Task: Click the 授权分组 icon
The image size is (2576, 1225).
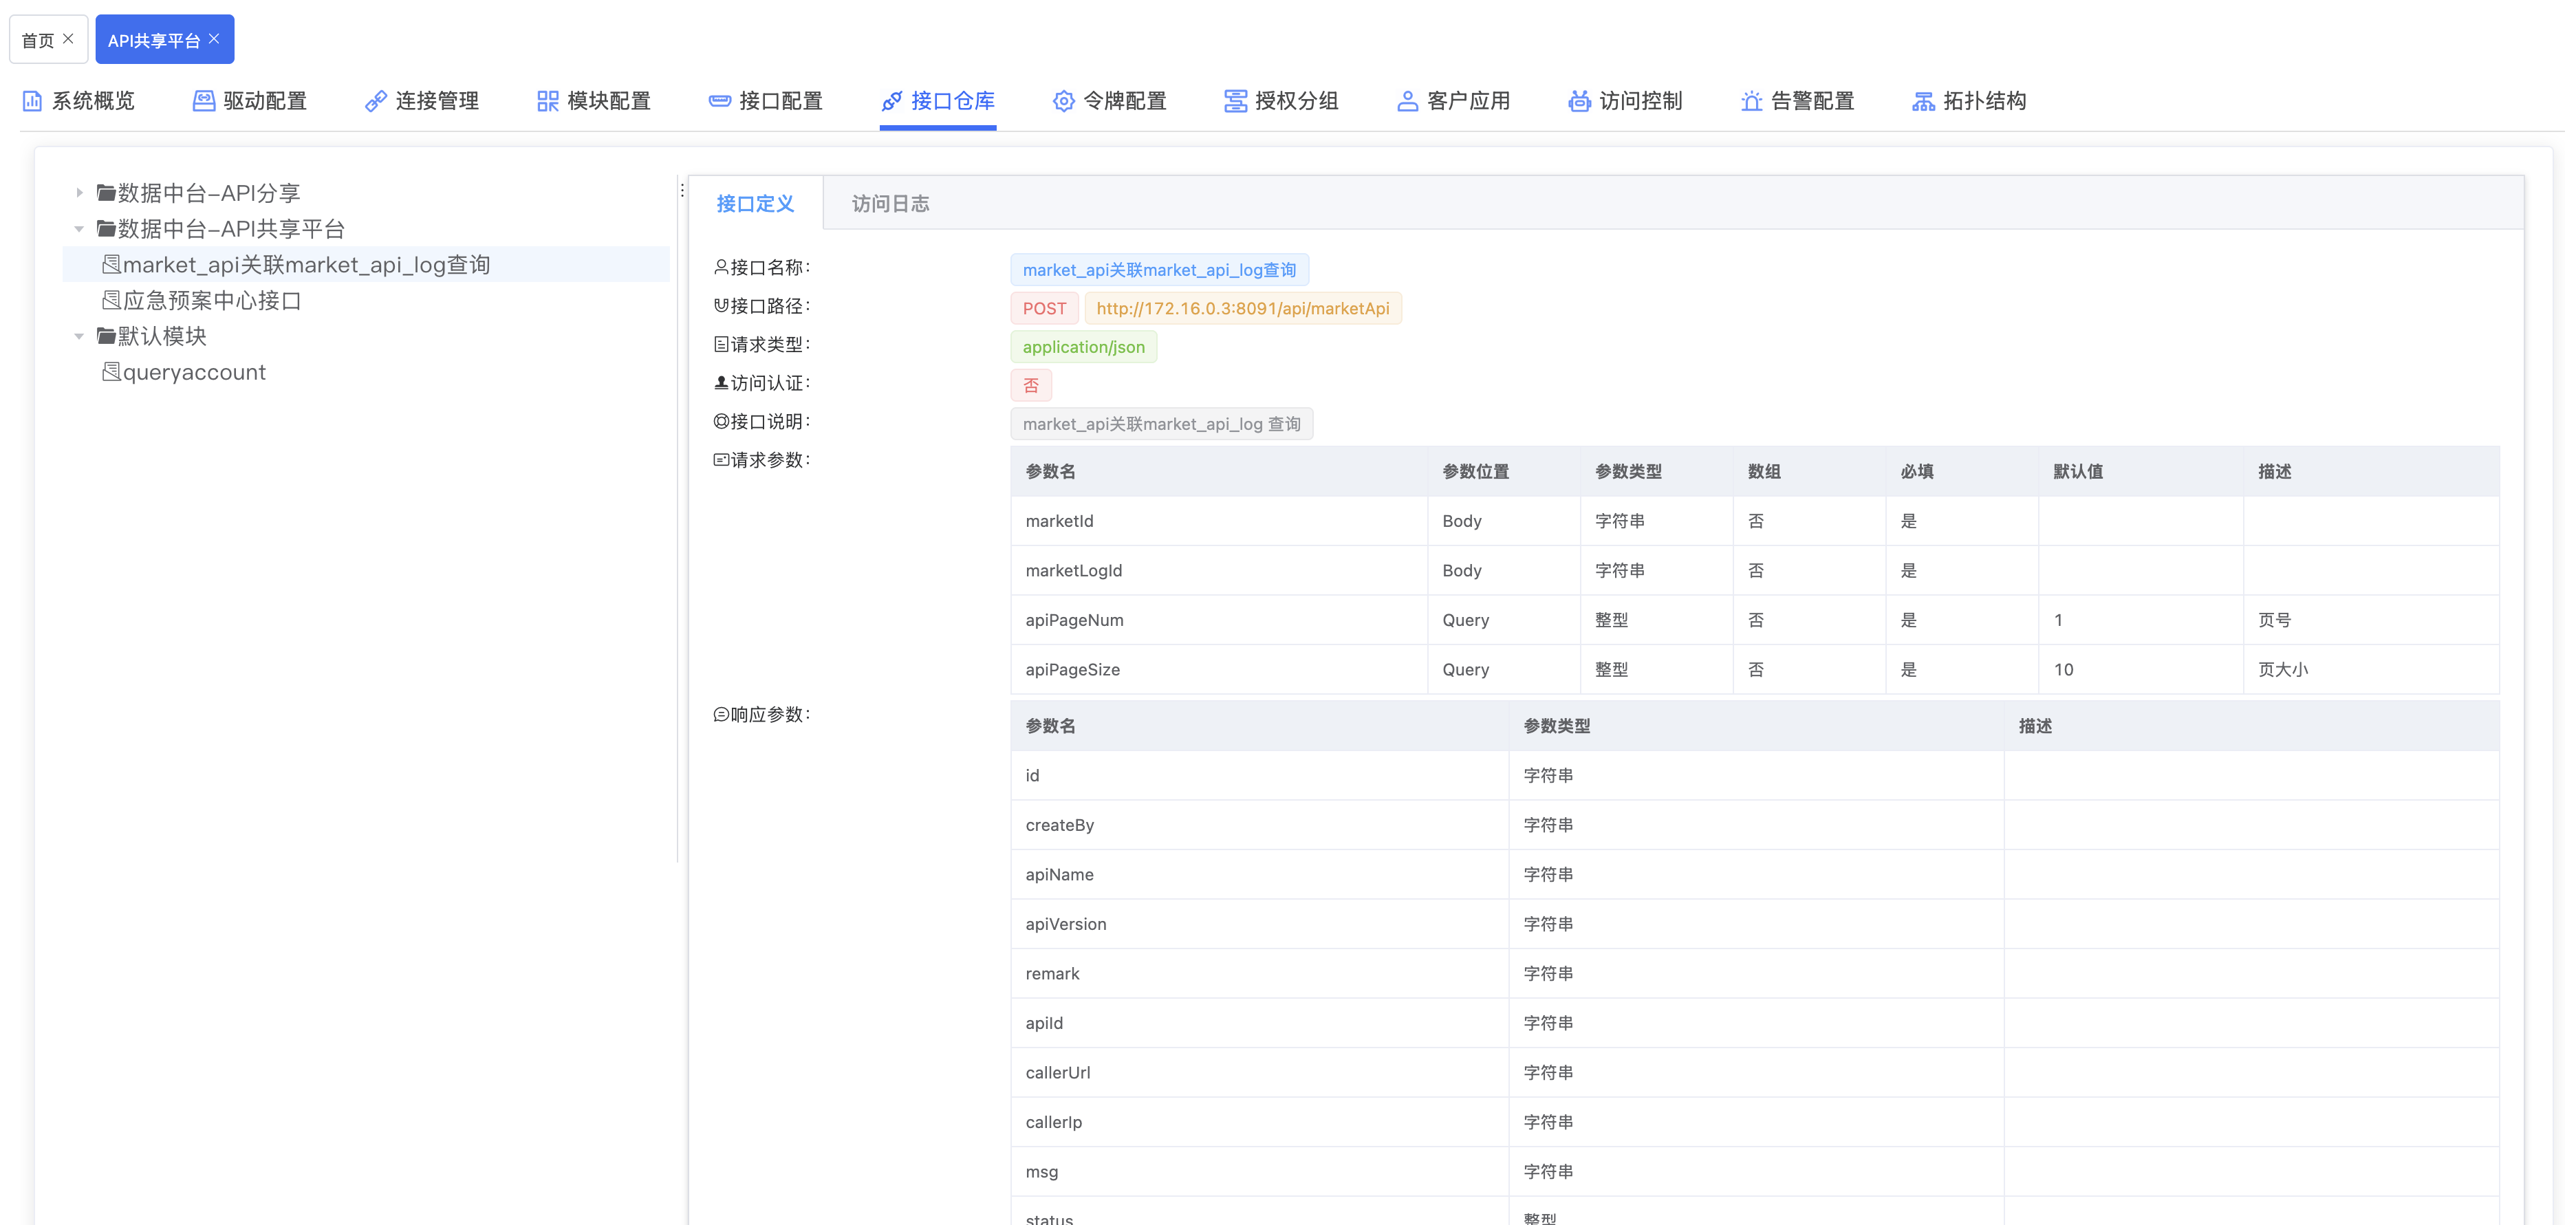Action: (1236, 101)
